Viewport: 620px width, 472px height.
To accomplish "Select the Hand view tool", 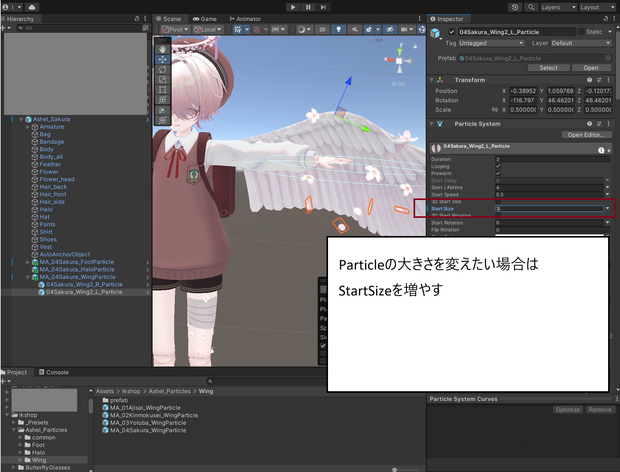I will click(163, 49).
